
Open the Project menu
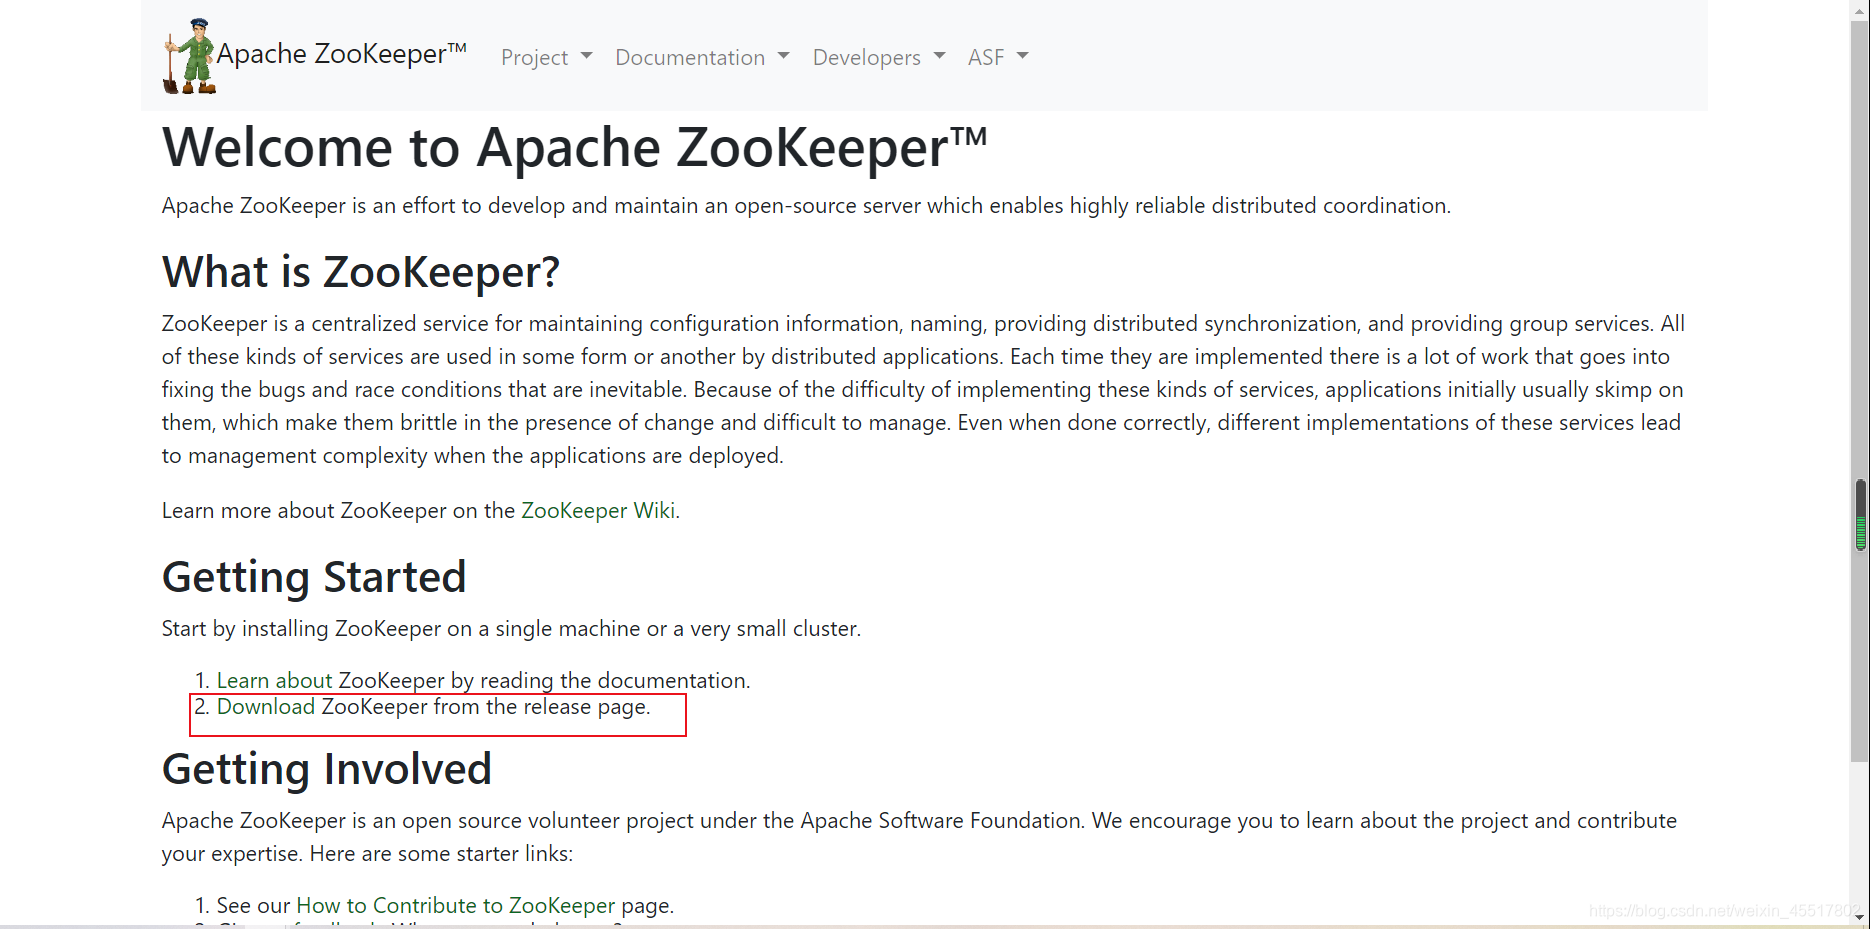pyautogui.click(x=546, y=57)
